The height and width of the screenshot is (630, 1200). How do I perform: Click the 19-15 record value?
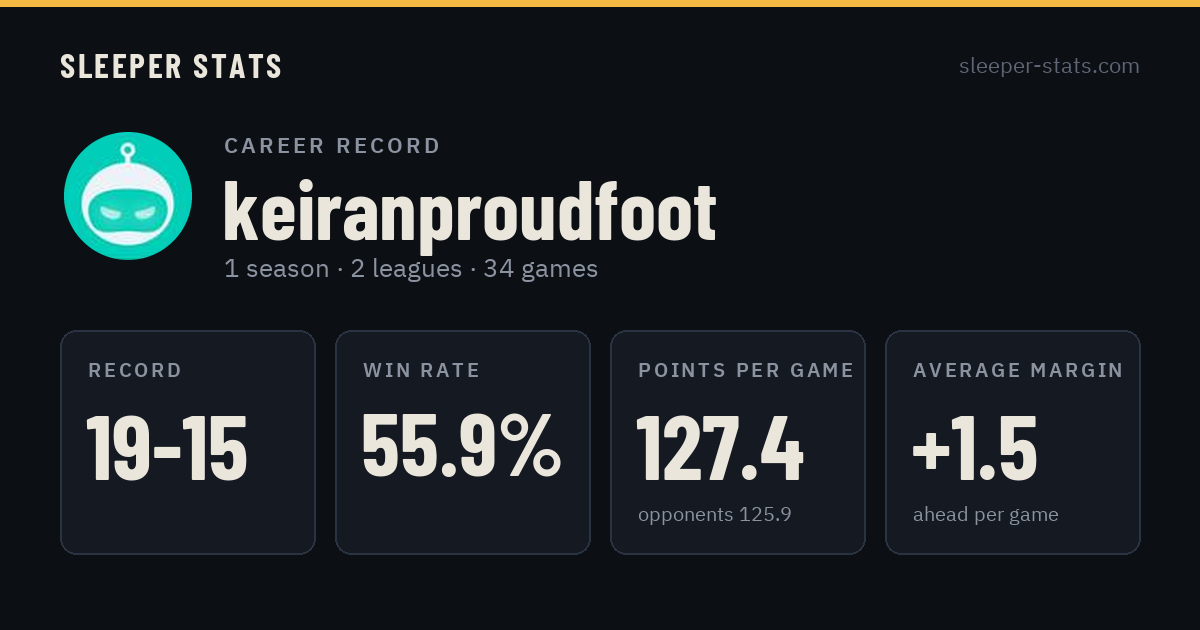167,449
